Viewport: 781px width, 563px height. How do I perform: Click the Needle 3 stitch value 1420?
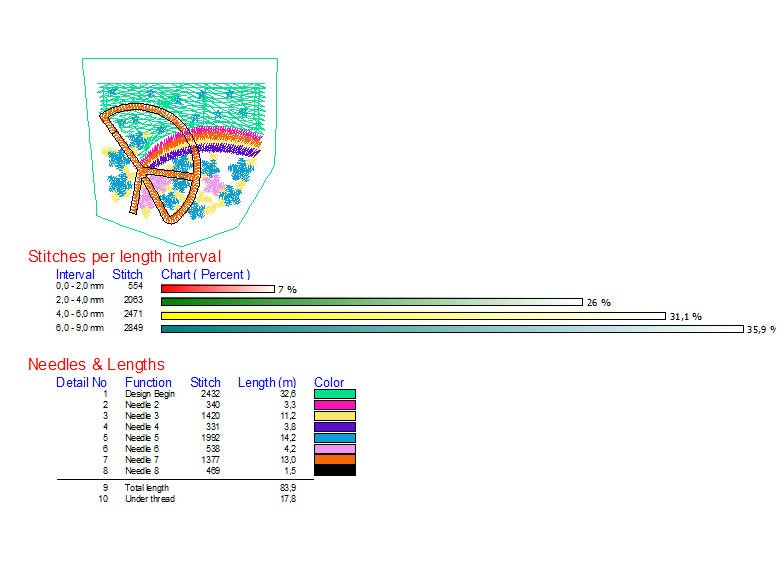click(211, 416)
